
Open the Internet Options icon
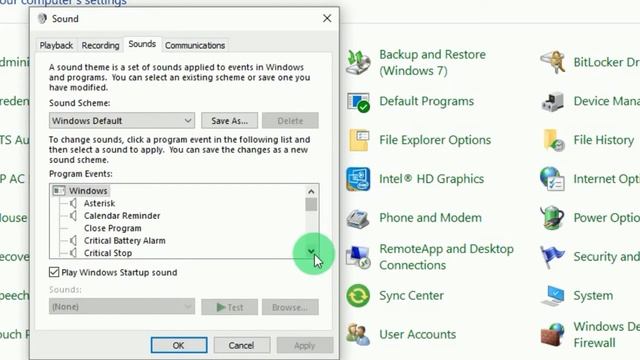pos(553,179)
